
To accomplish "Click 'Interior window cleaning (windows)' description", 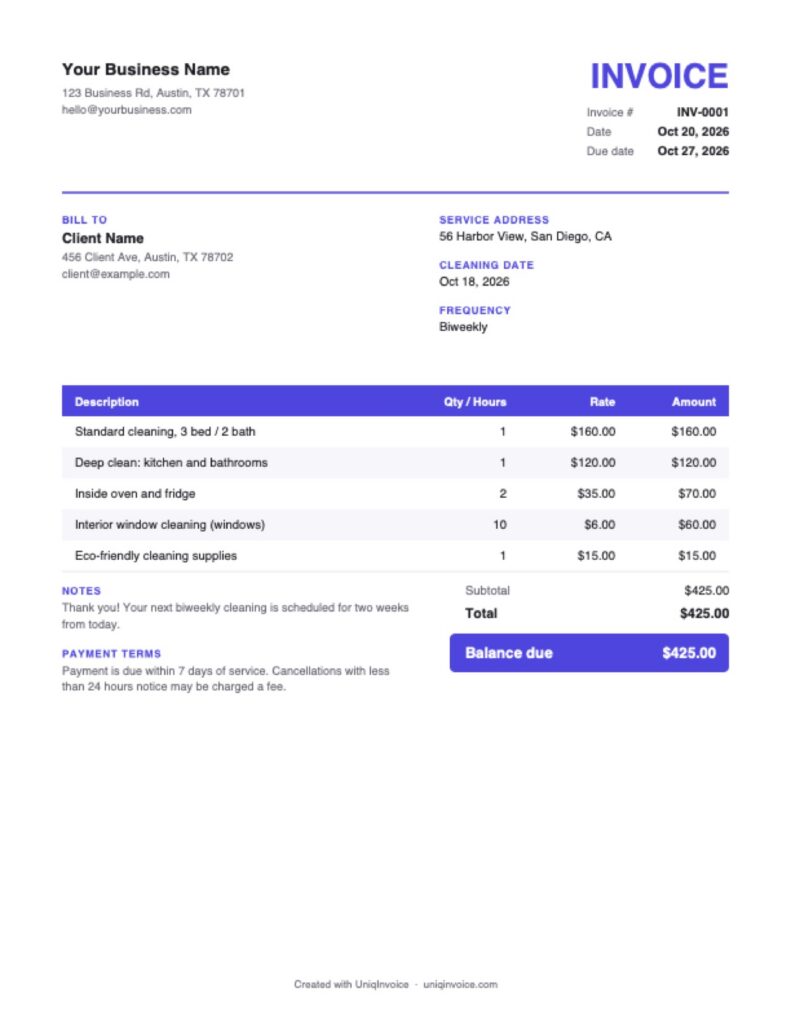I will pyautogui.click(x=170, y=524).
